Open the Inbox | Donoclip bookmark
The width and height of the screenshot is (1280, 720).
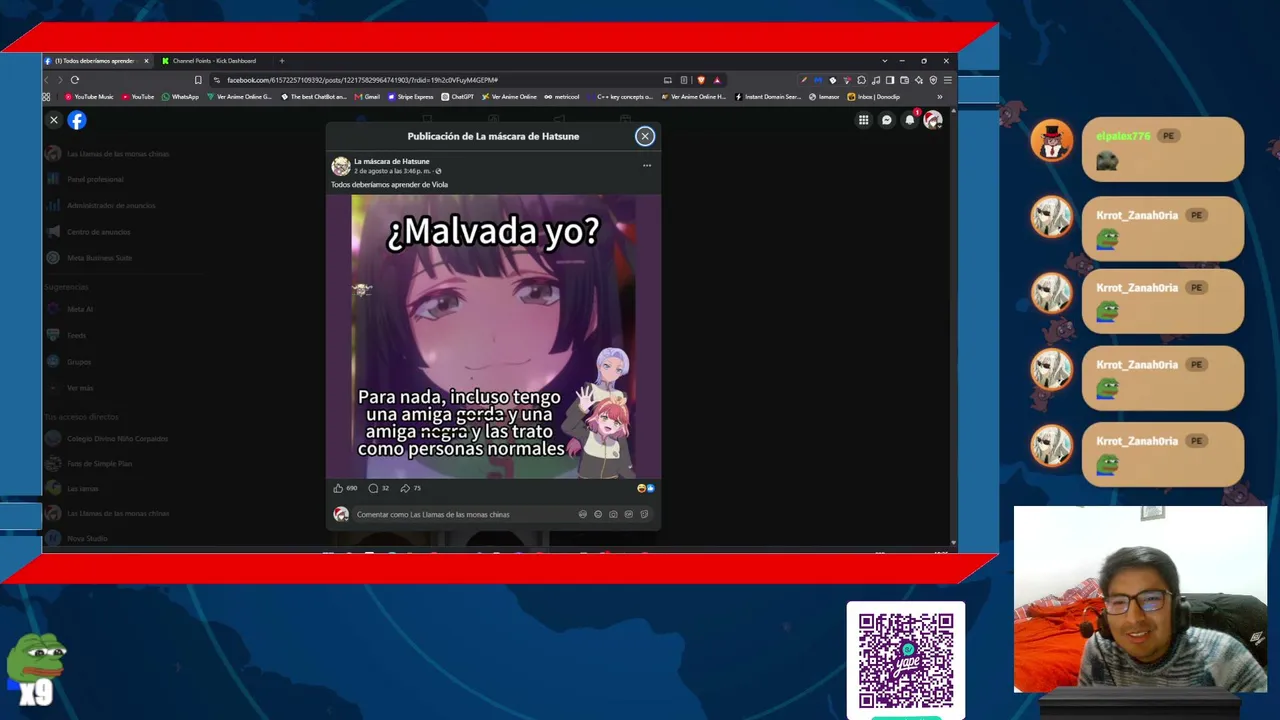[874, 97]
